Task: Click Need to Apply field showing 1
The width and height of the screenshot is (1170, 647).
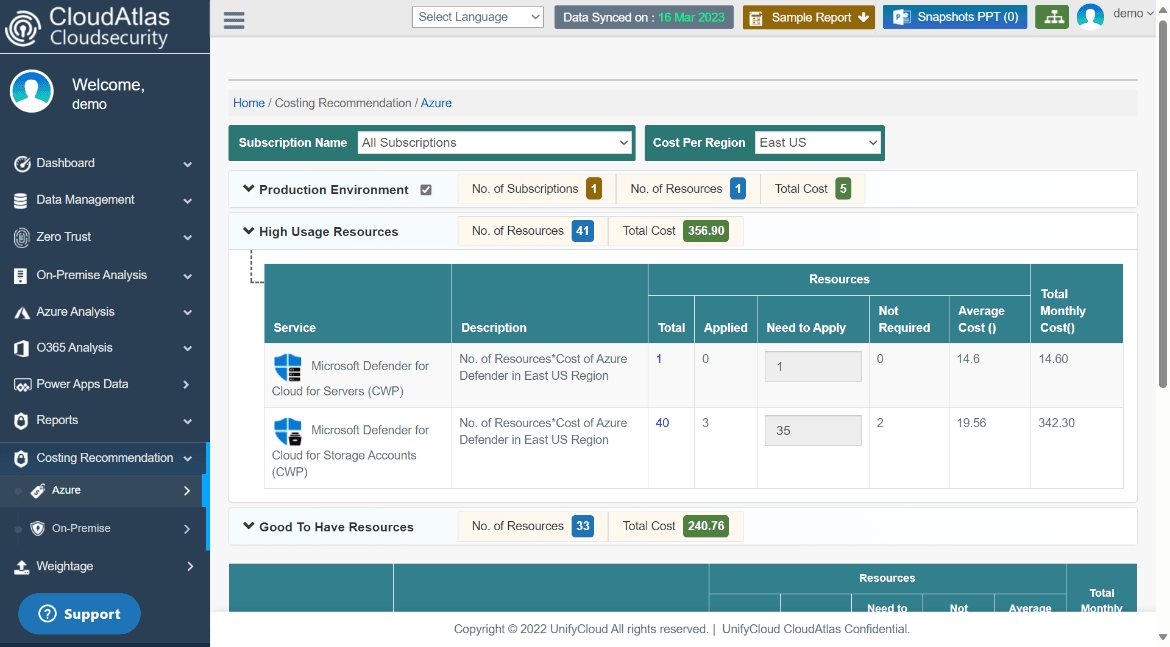Action: pos(813,366)
